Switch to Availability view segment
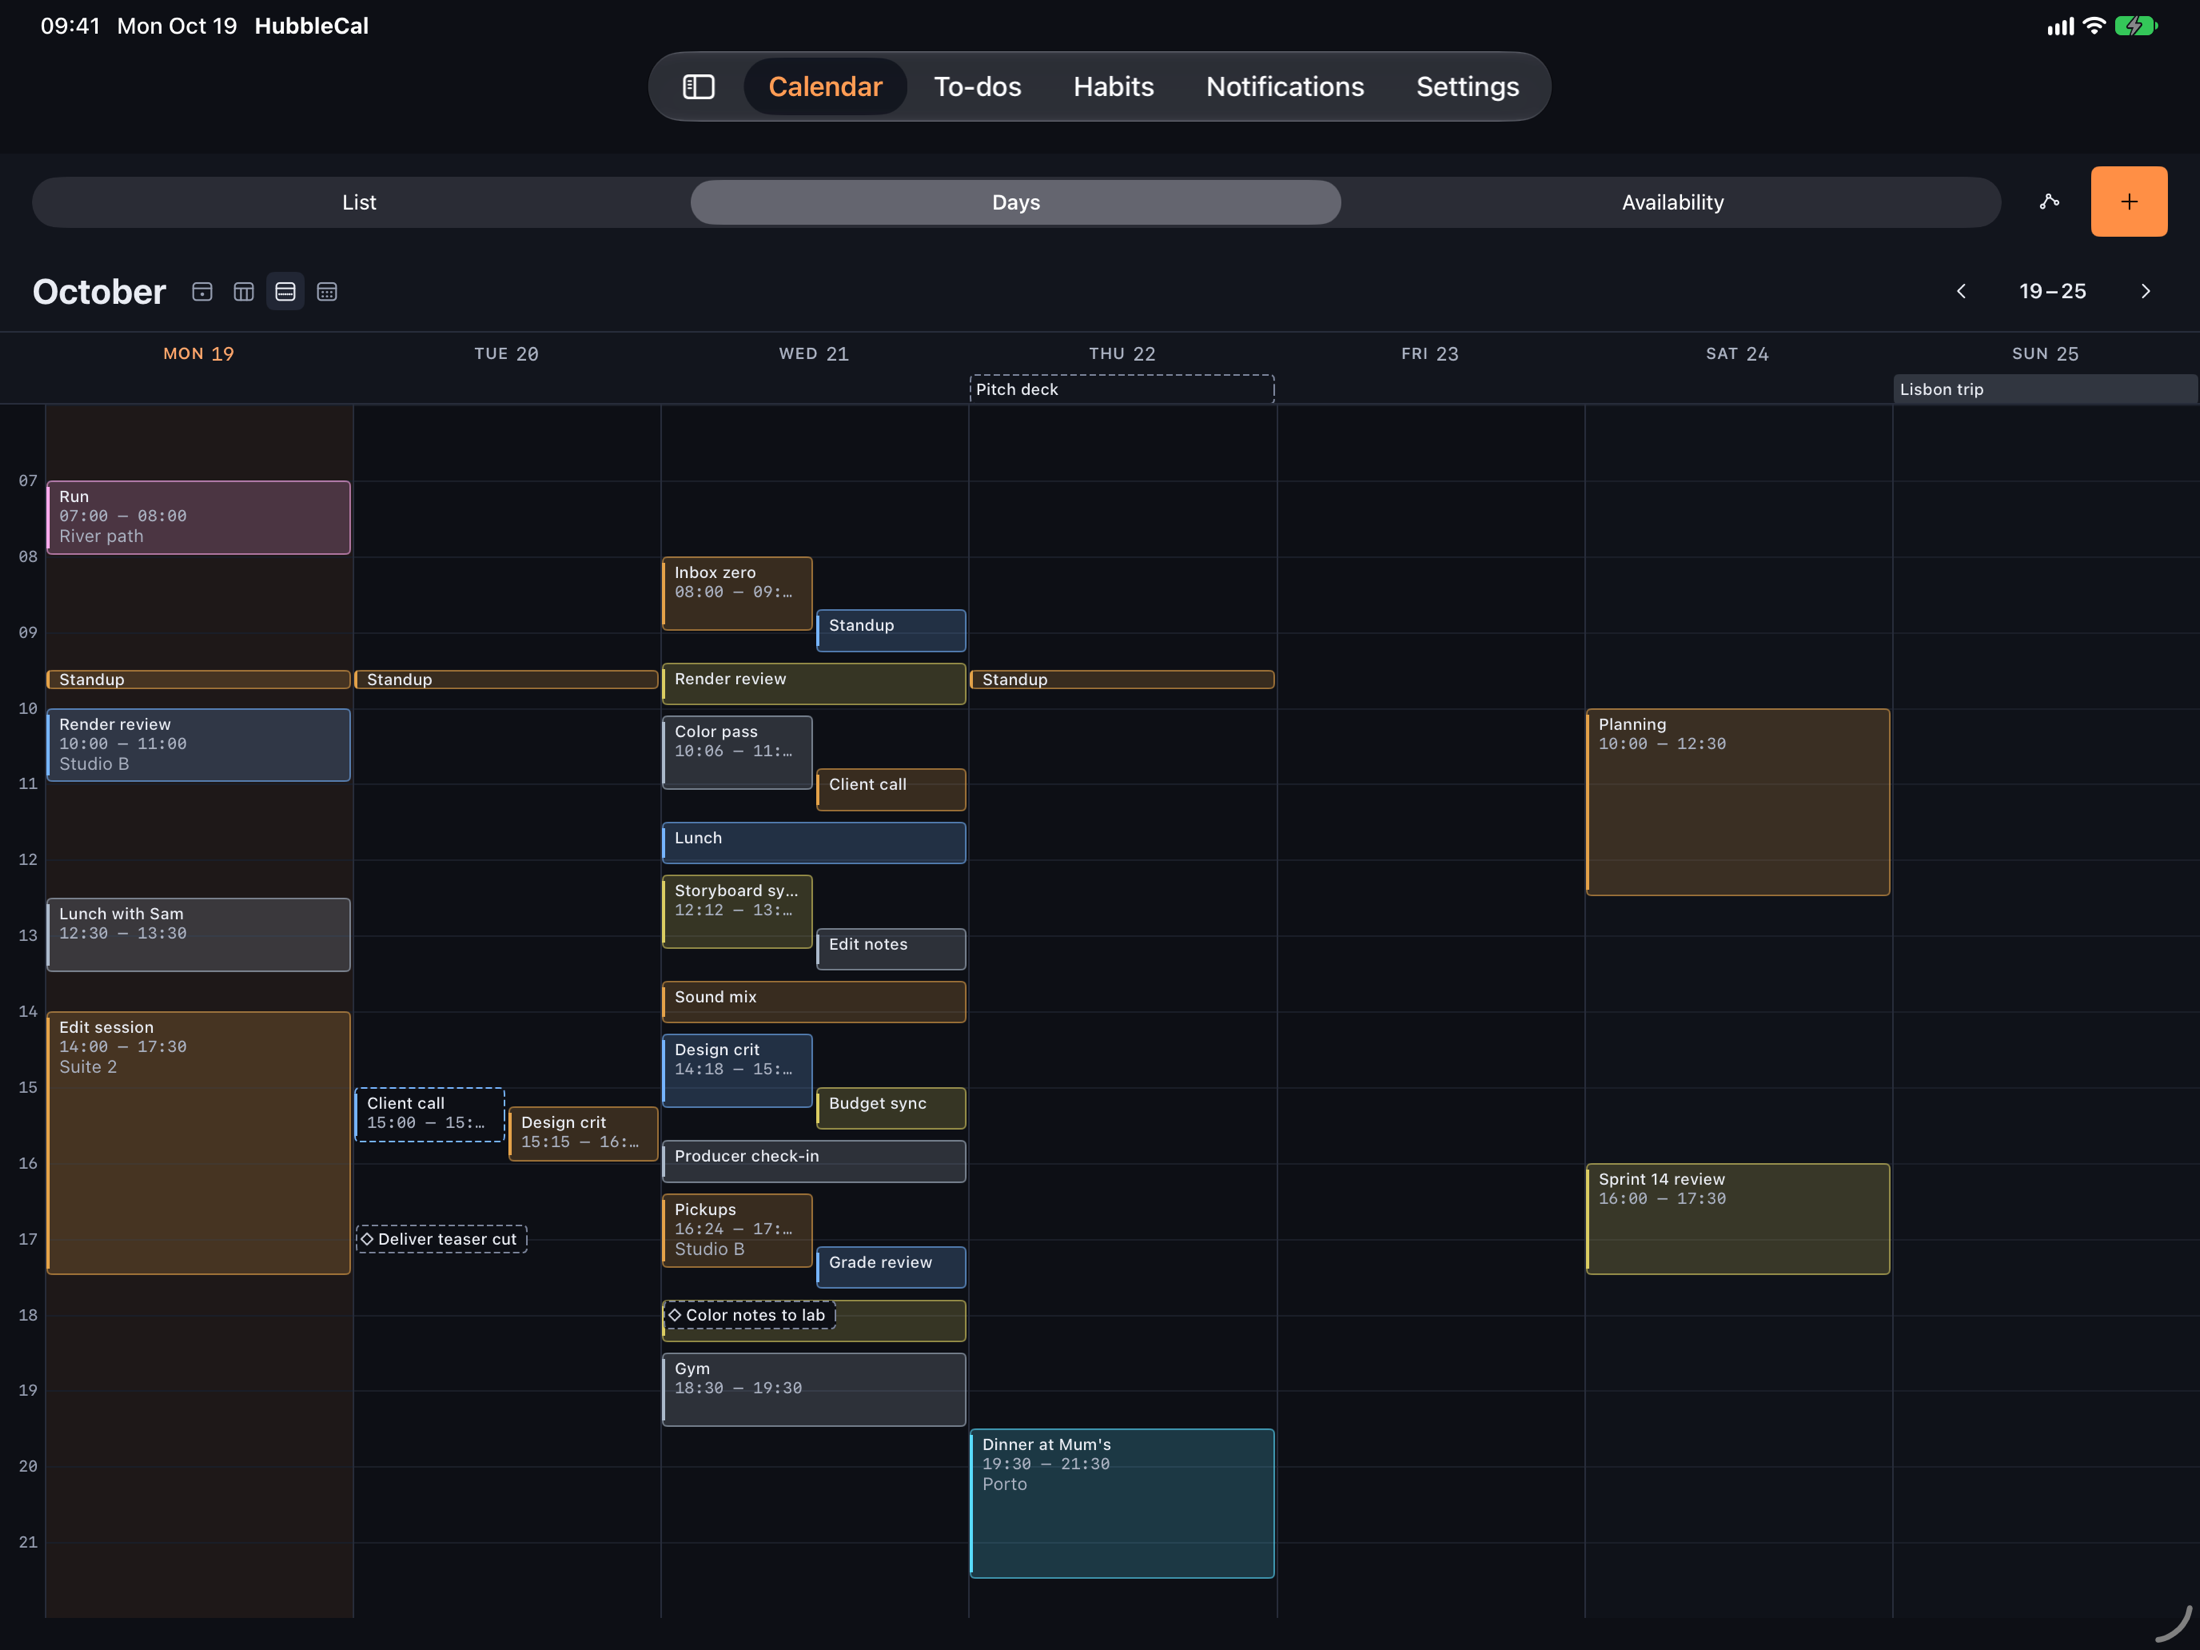Image resolution: width=2200 pixels, height=1650 pixels. pos(1672,203)
